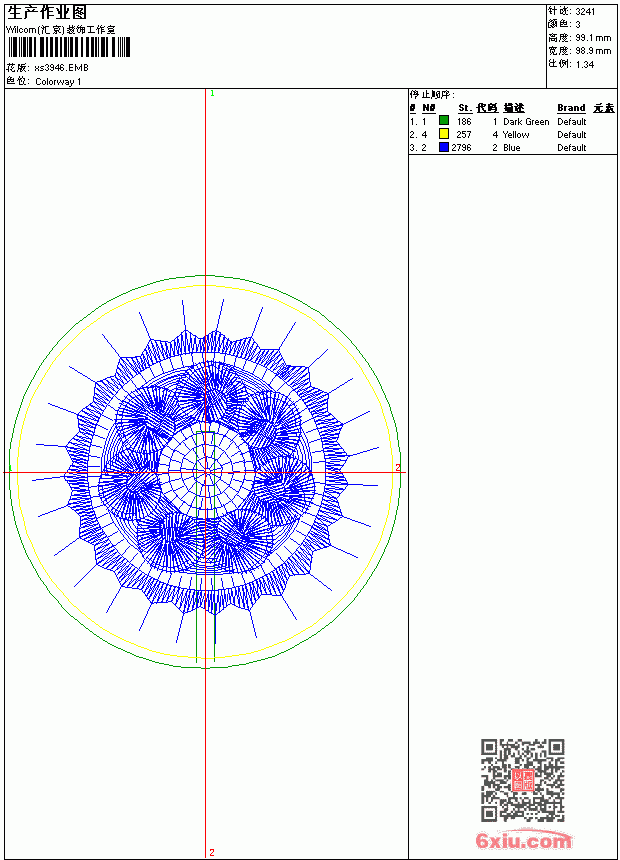Click the file name xs3946.EMB
Viewport: 620px width, 860px height.
click(61, 68)
